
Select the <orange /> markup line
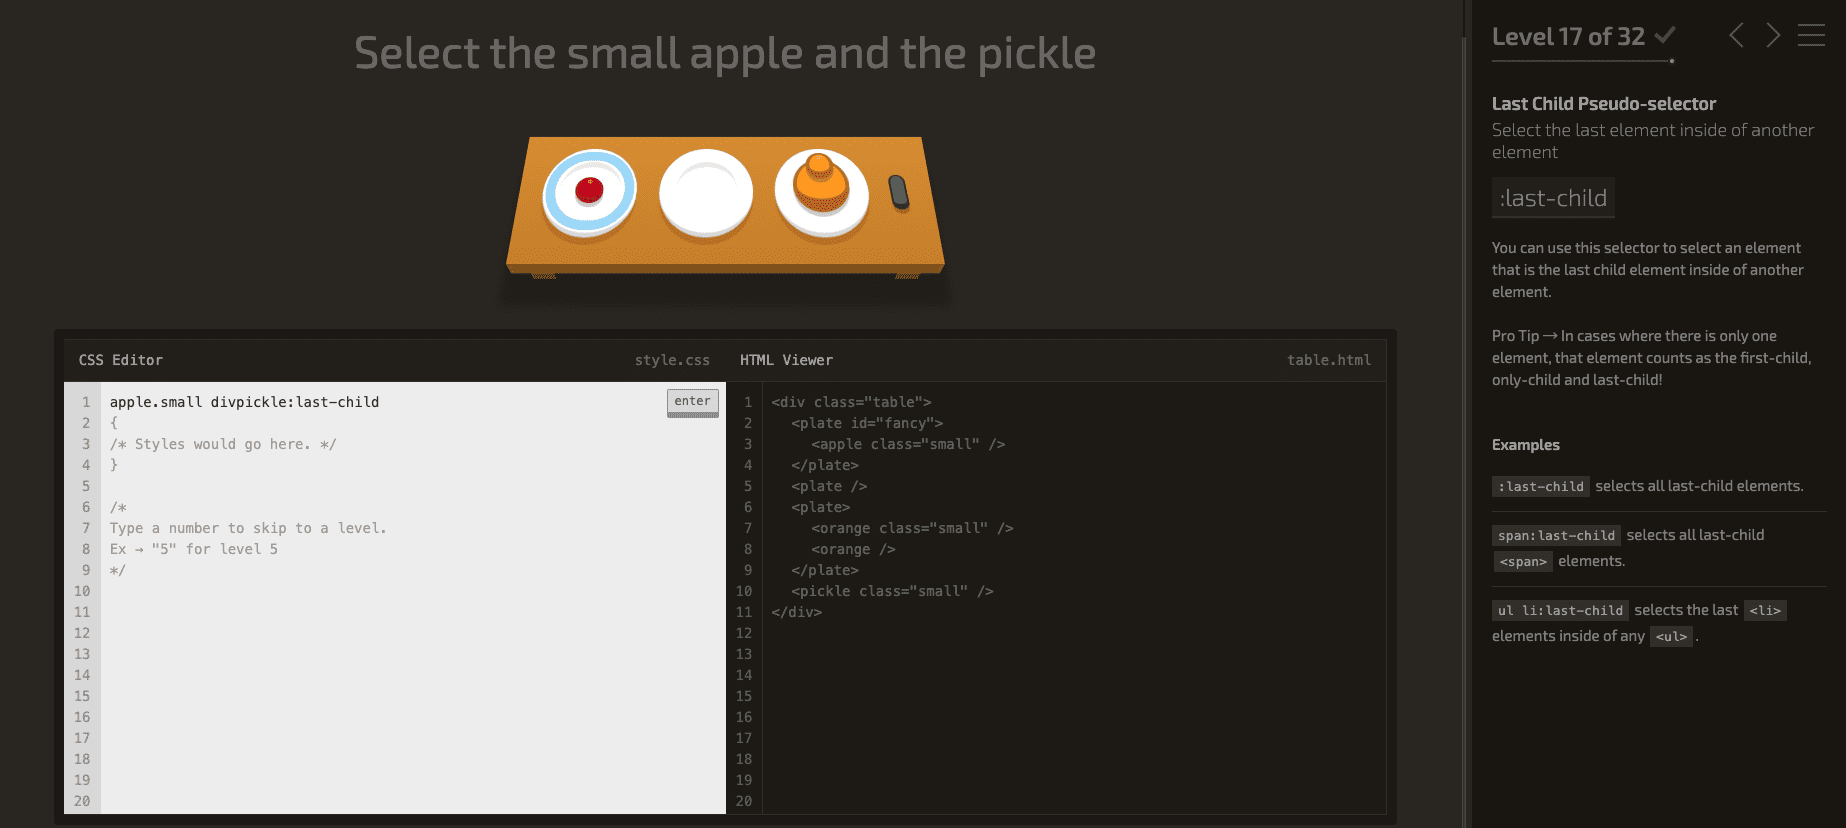click(x=853, y=549)
